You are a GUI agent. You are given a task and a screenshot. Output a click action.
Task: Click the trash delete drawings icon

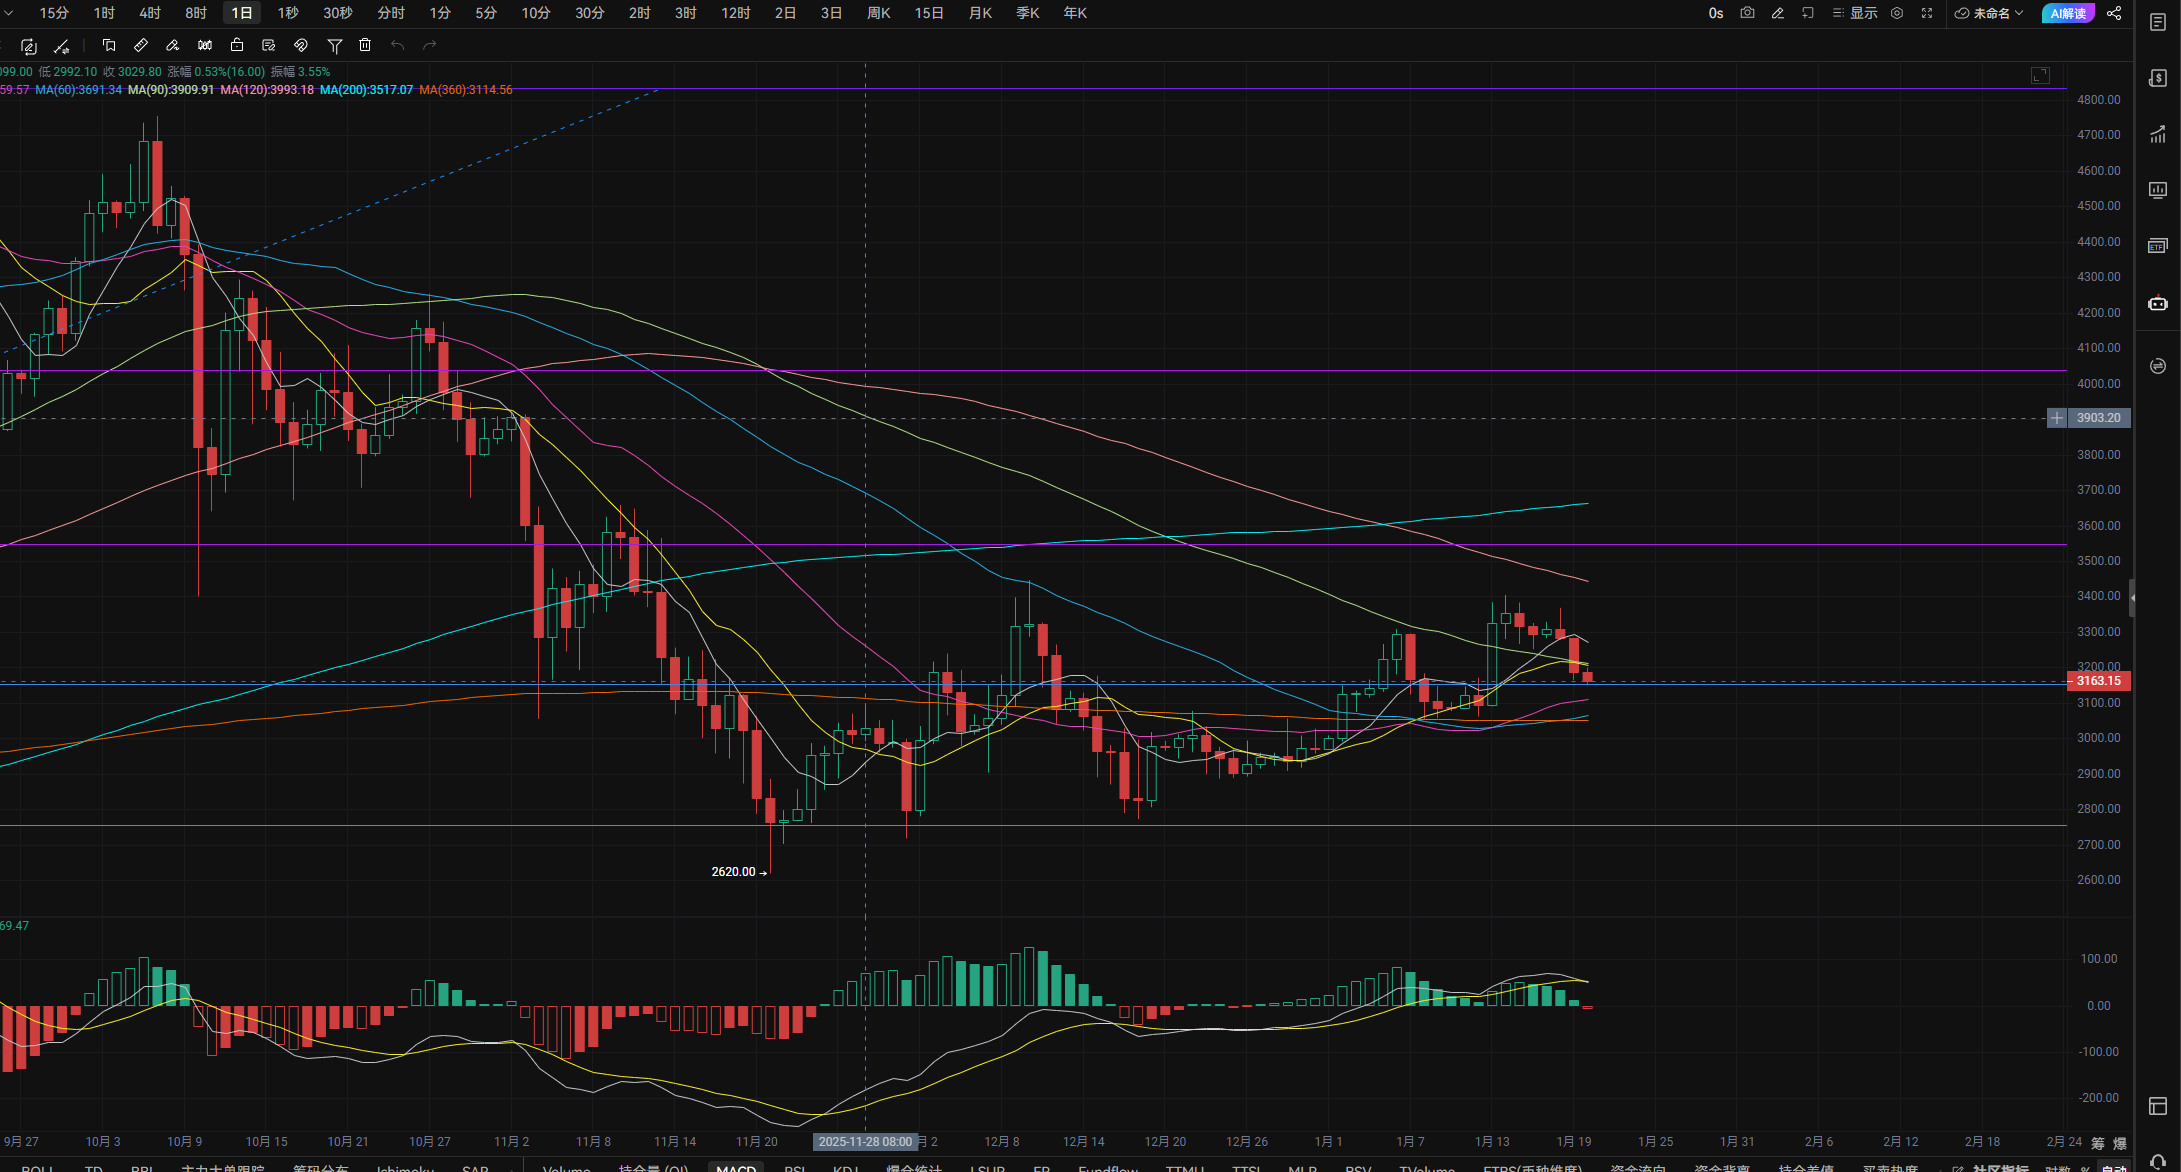click(365, 45)
